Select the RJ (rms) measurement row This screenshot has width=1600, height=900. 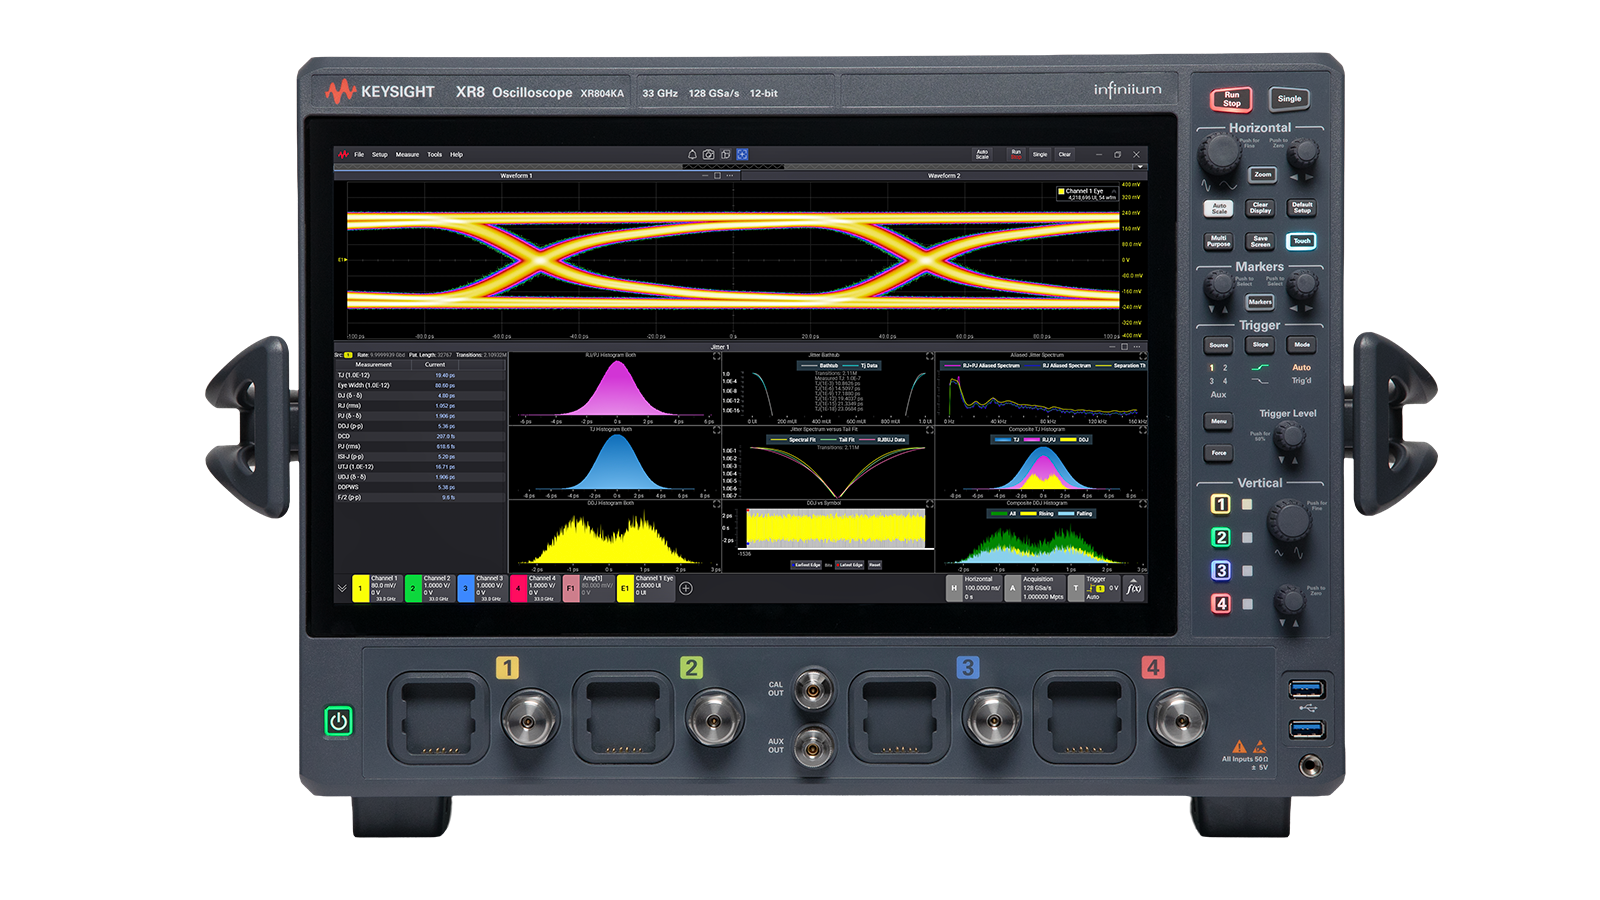pos(420,406)
